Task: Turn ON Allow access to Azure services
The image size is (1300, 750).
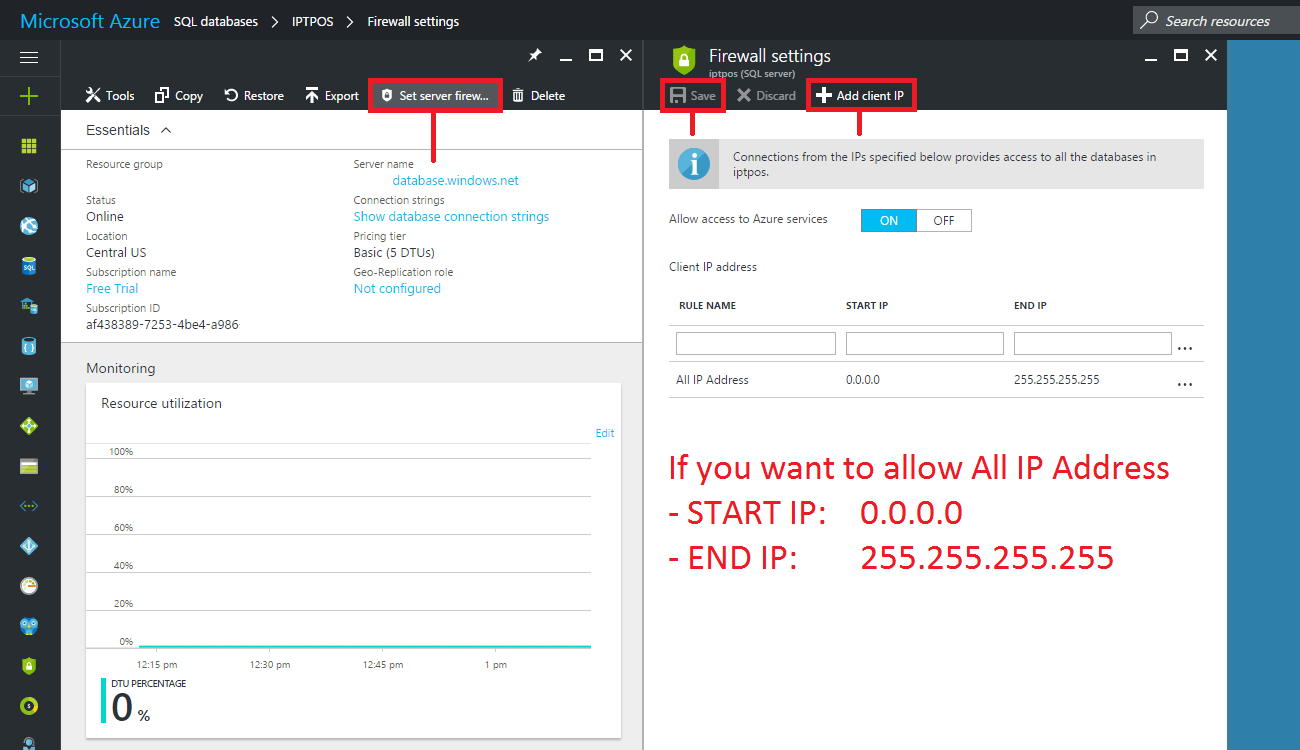Action: click(x=888, y=220)
